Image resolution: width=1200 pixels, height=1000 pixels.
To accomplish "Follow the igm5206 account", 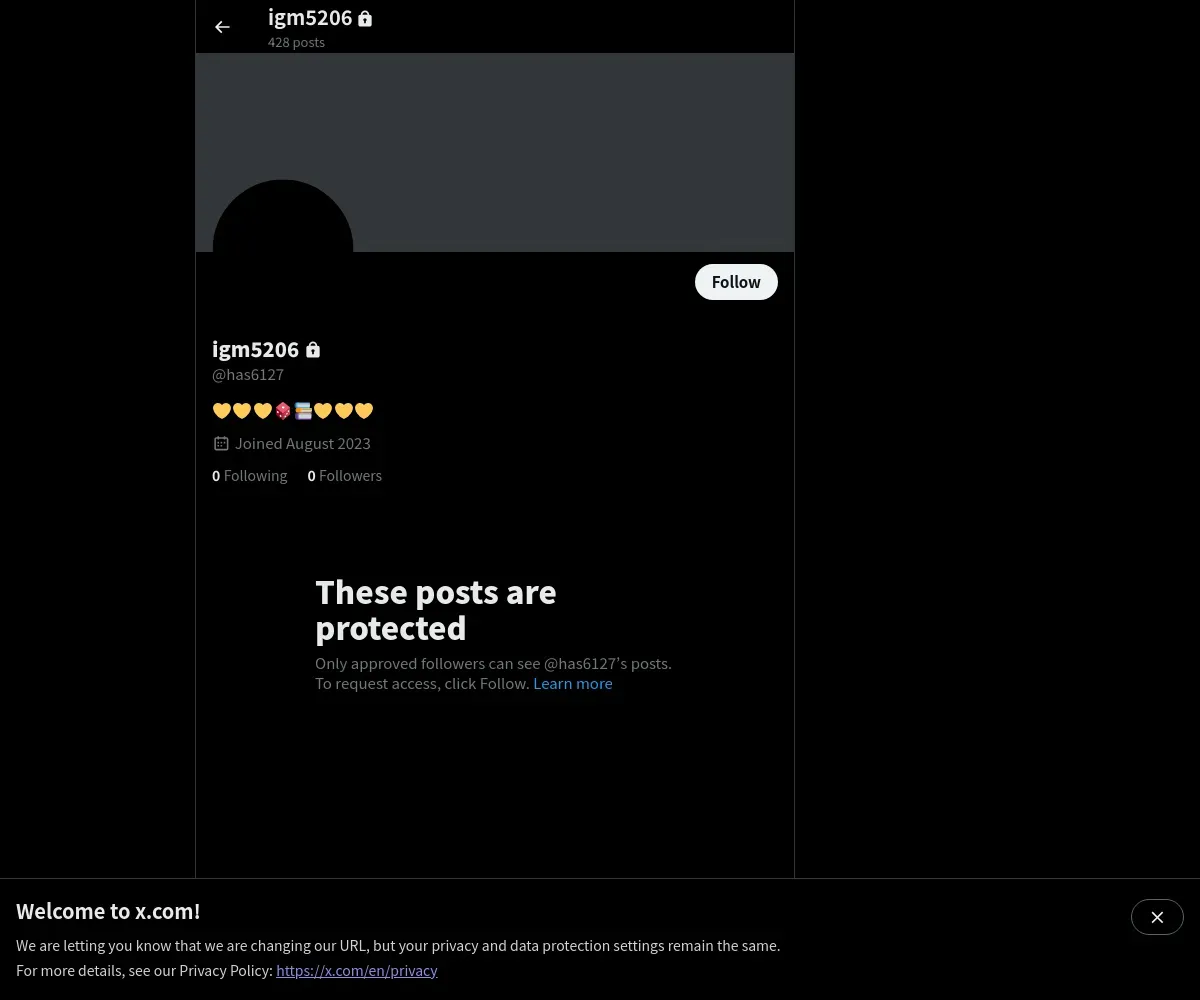I will pos(736,282).
